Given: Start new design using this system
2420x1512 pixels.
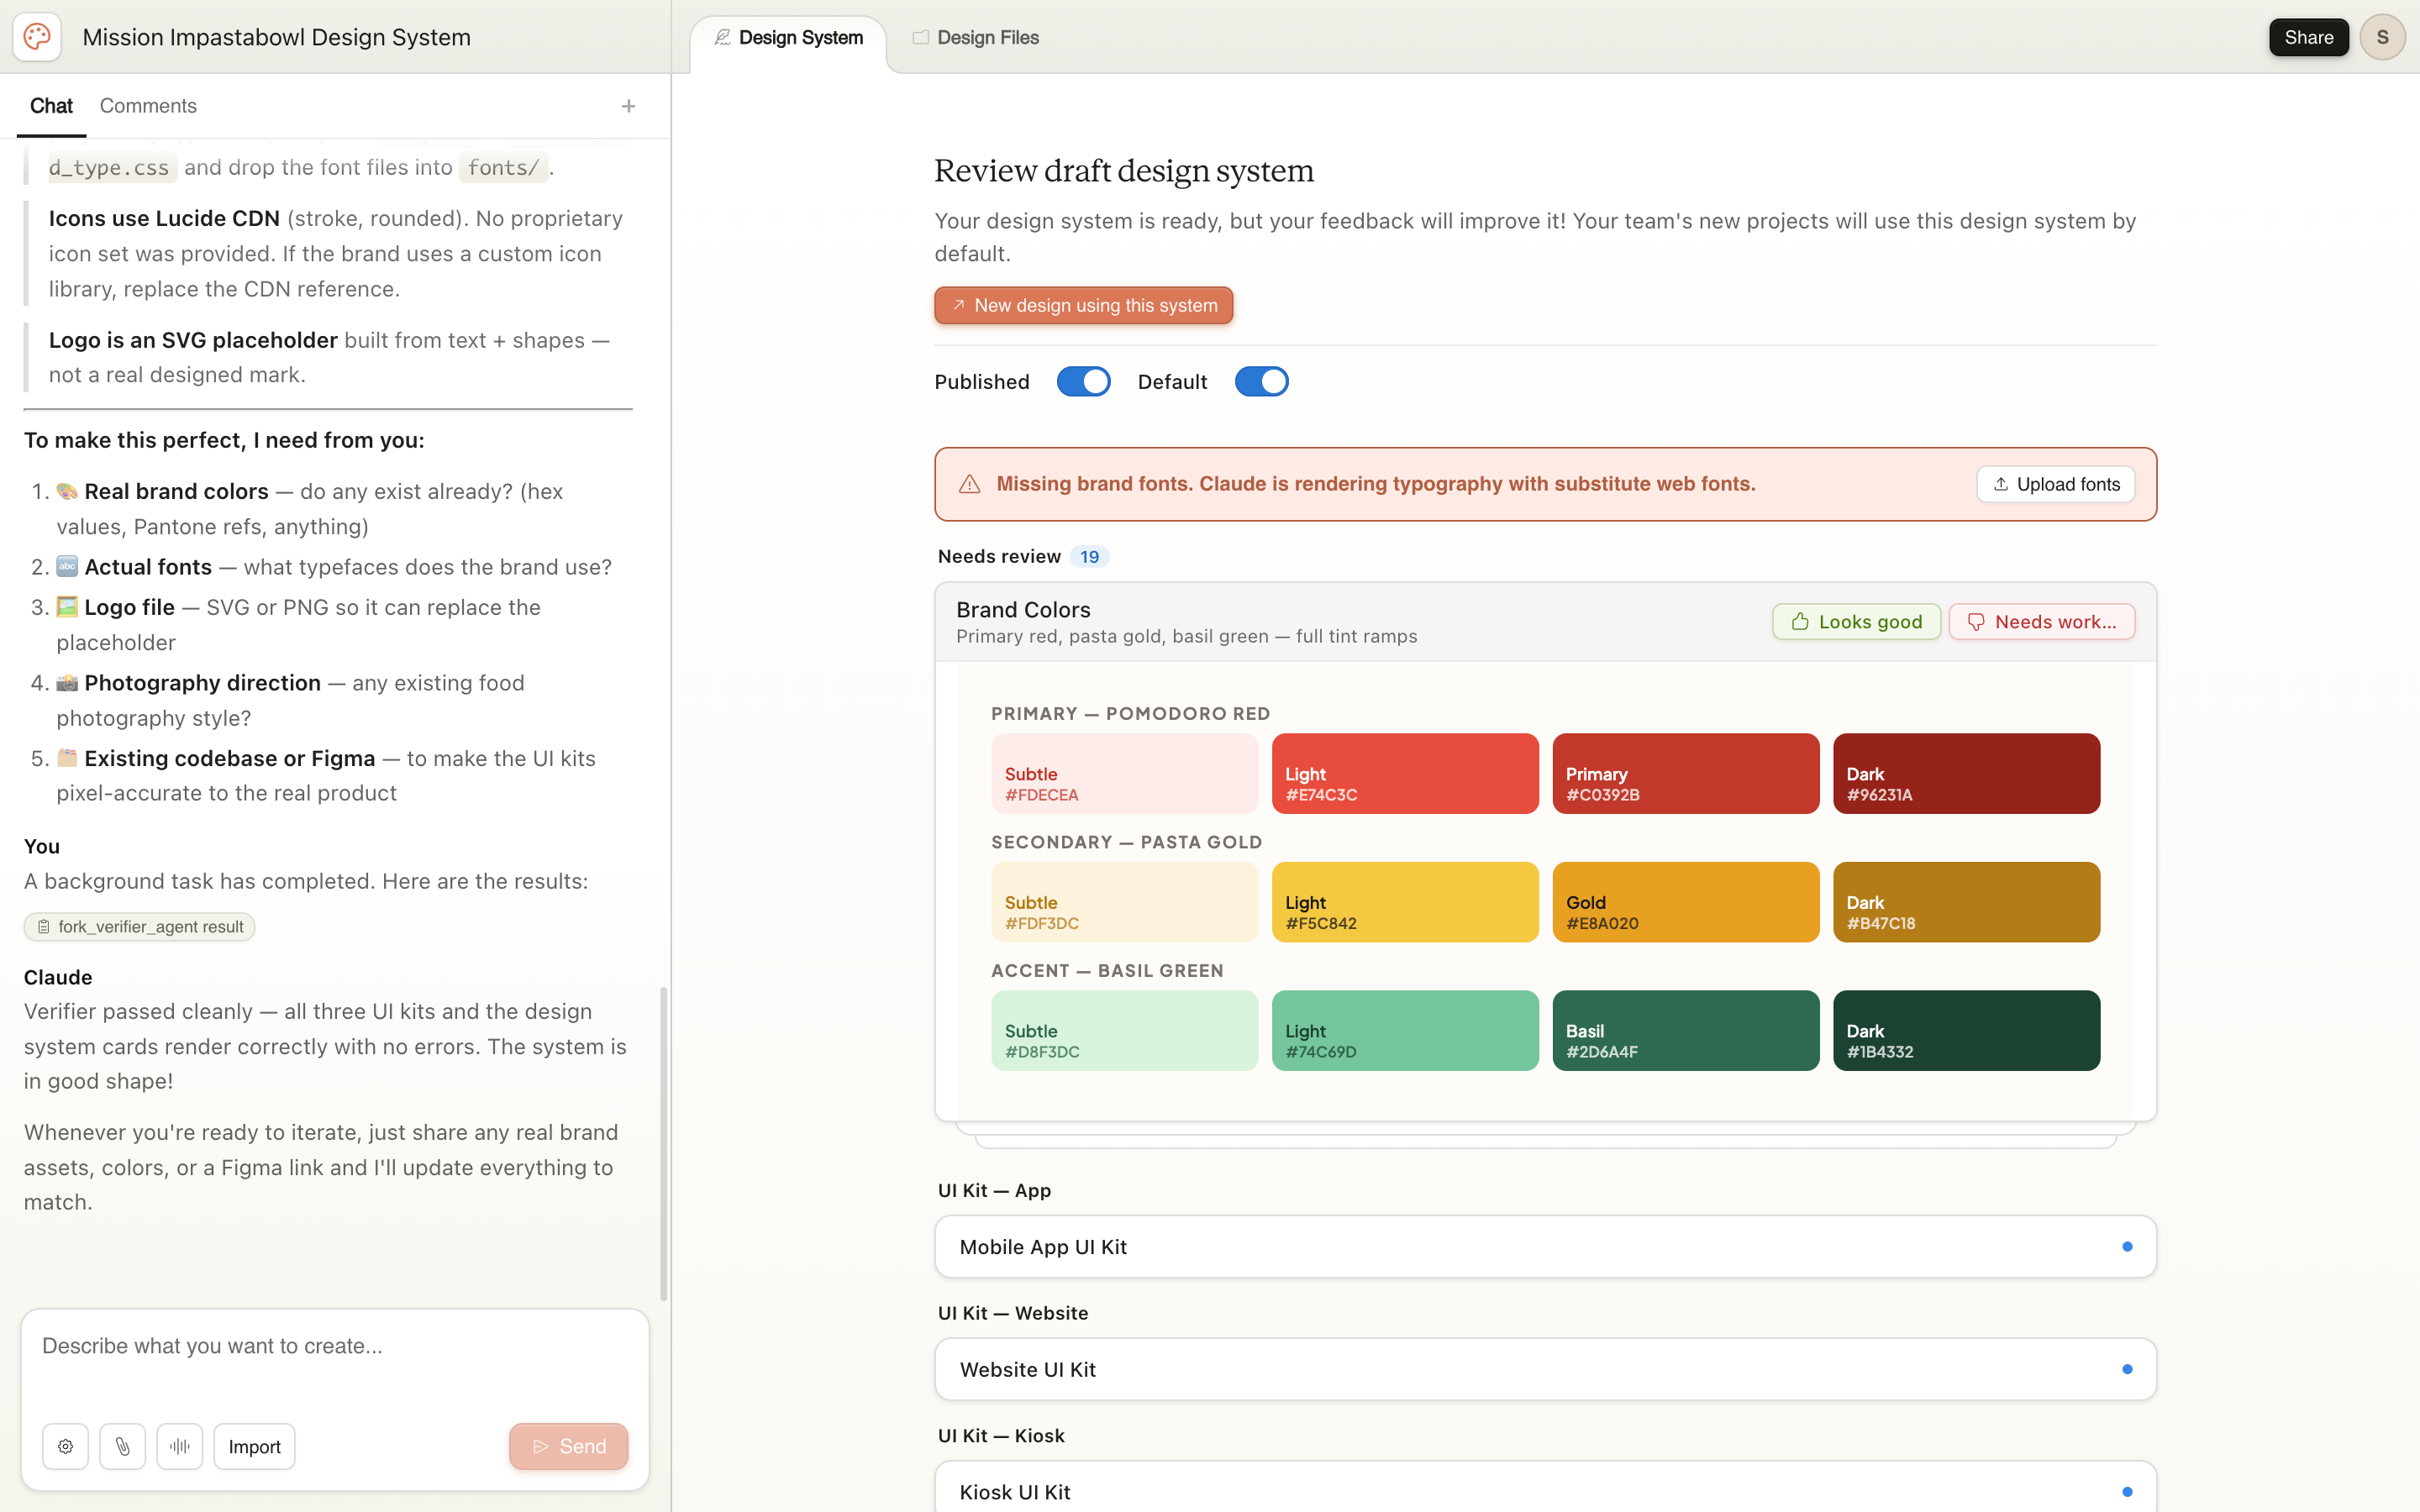Looking at the screenshot, I should pyautogui.click(x=1083, y=305).
